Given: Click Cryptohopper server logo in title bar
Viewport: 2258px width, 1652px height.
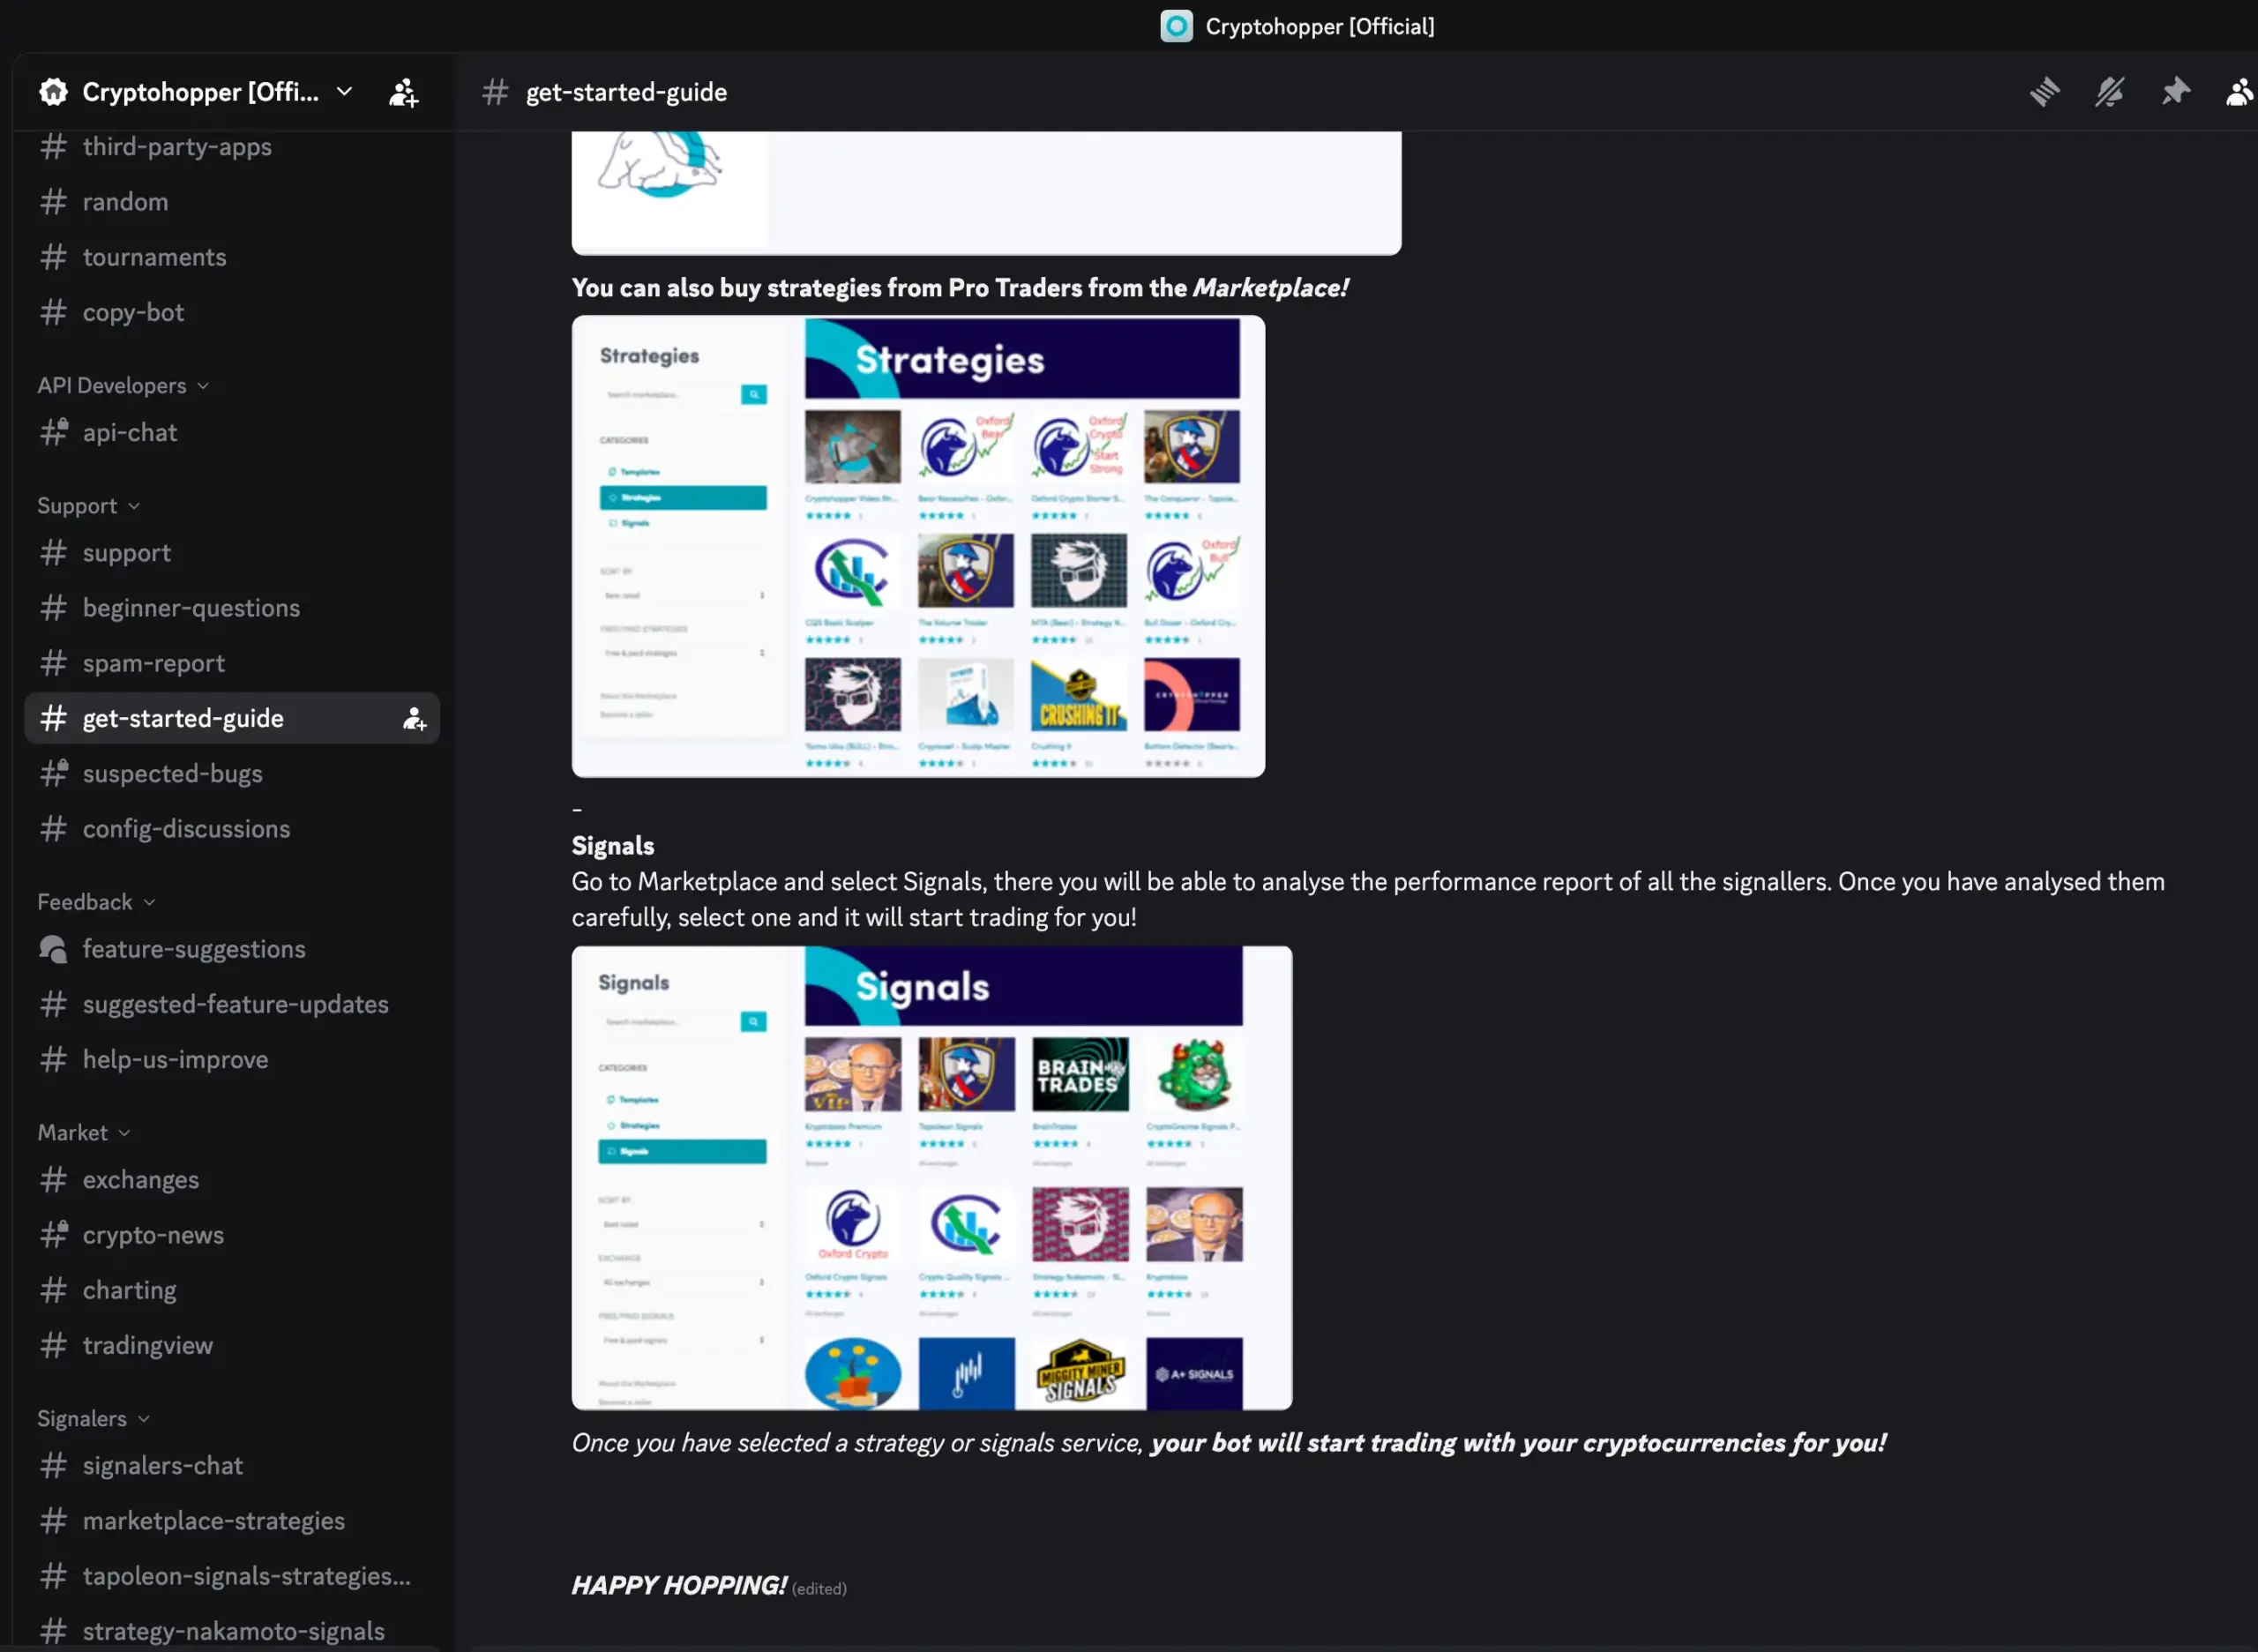Looking at the screenshot, I should (1176, 26).
